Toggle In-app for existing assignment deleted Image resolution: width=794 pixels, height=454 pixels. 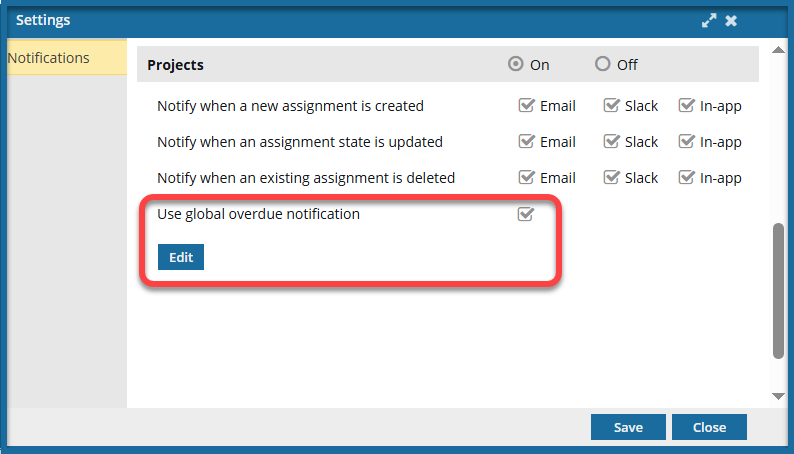[x=686, y=178]
